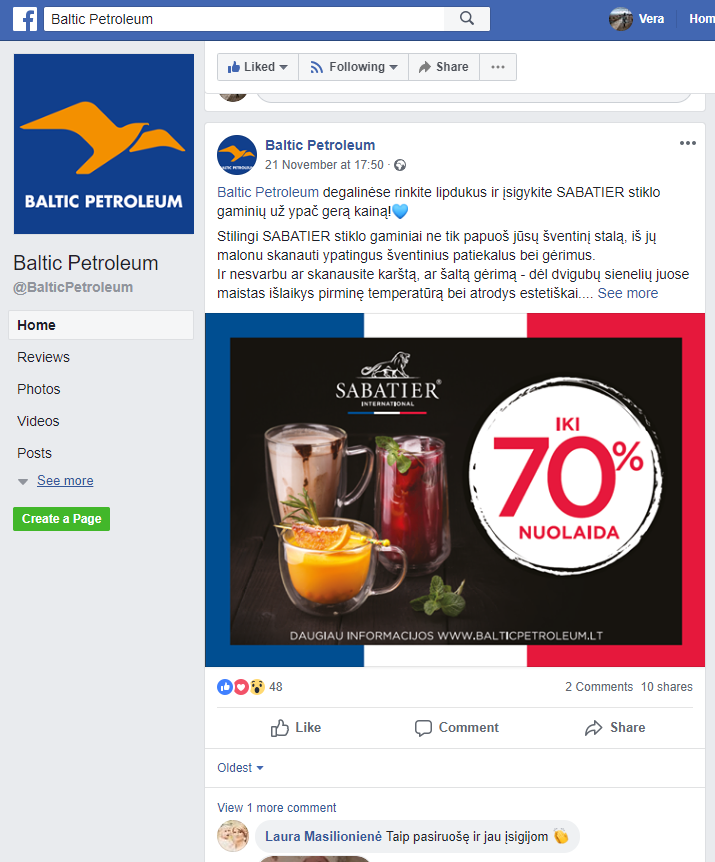Click Comment under the post
Image resolution: width=715 pixels, height=862 pixels.
456,727
